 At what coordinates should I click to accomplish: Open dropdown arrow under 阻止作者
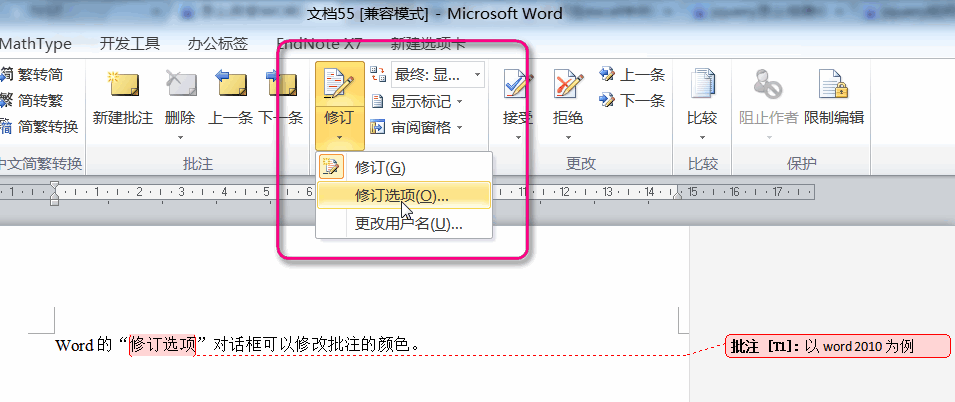tap(769, 138)
